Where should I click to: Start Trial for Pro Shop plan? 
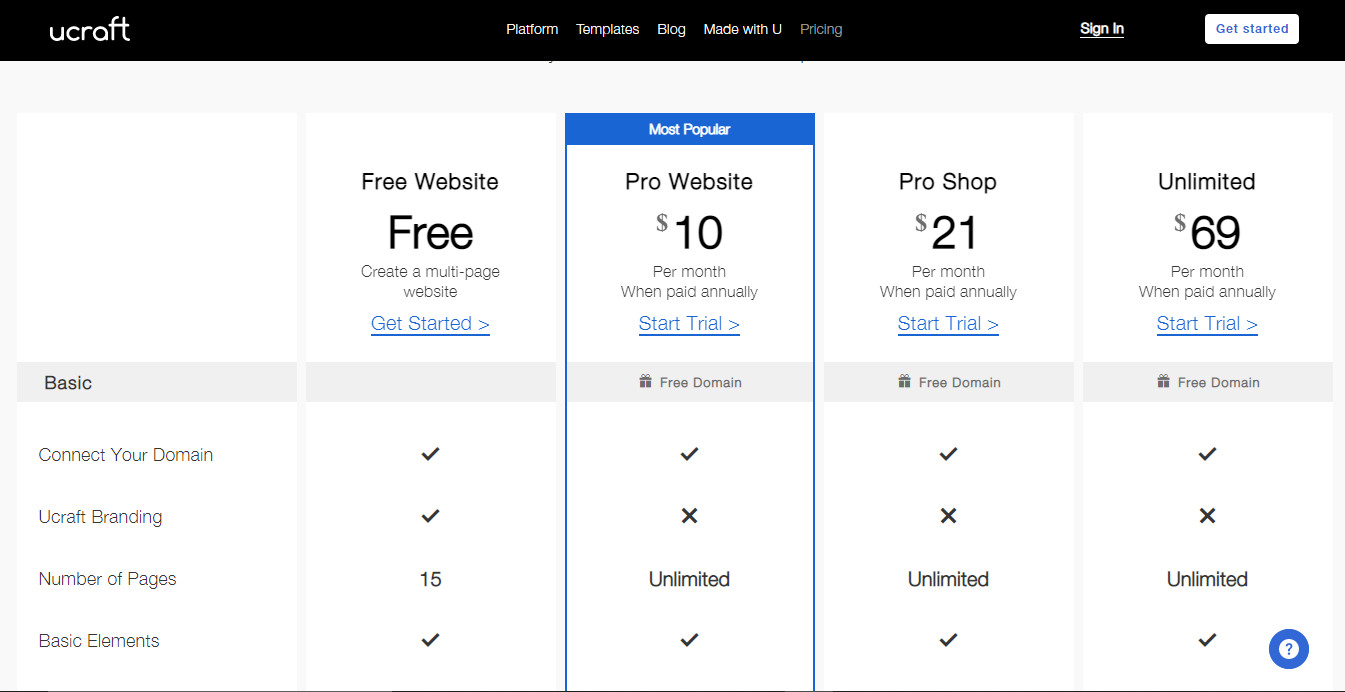pyautogui.click(x=948, y=324)
